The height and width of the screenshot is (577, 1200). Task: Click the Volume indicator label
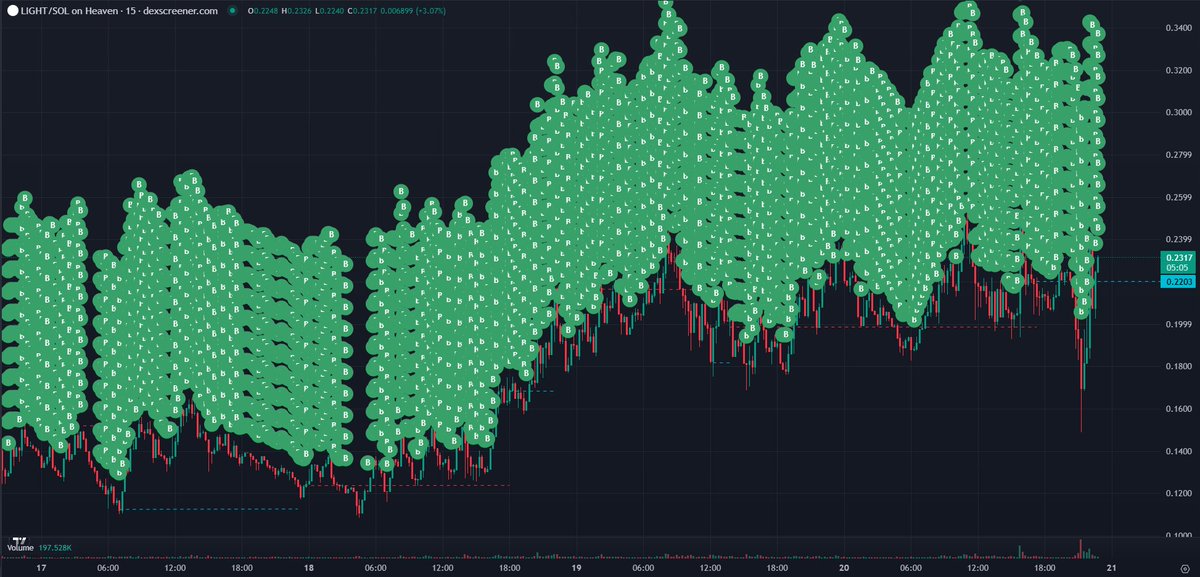coord(21,549)
